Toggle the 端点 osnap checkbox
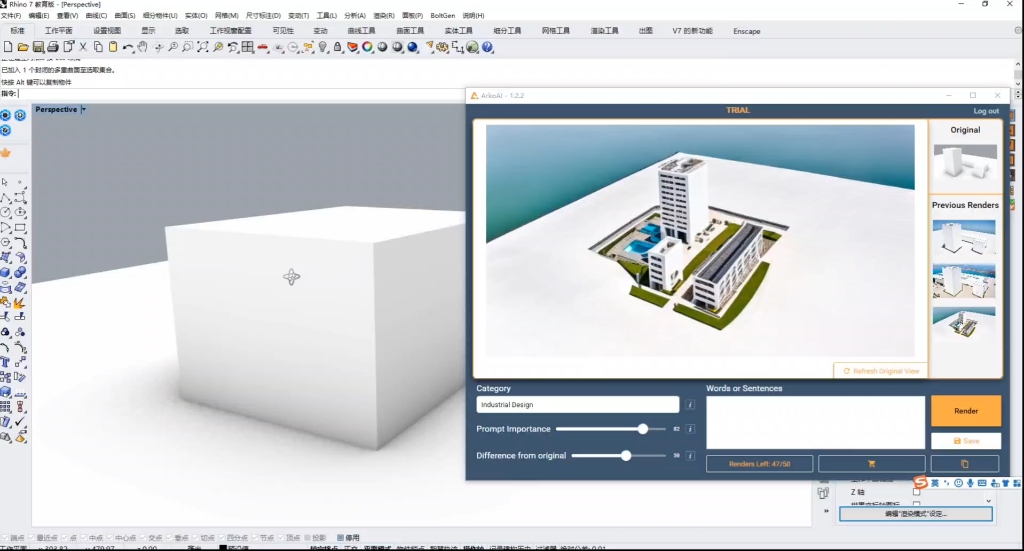Viewport: 1024px width, 551px height. [6, 537]
